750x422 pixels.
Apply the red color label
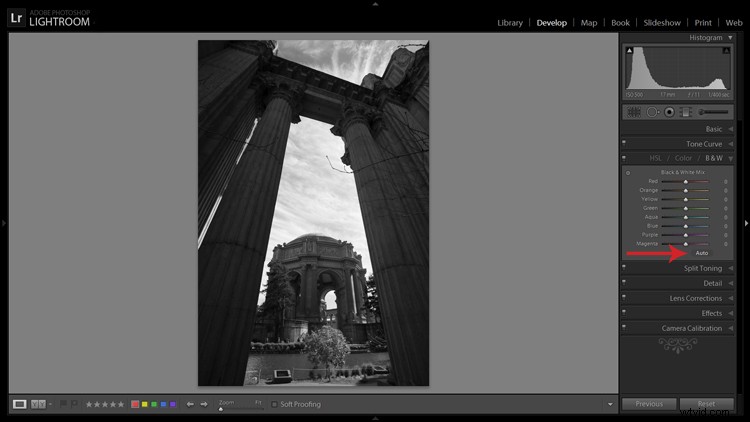[x=135, y=404]
